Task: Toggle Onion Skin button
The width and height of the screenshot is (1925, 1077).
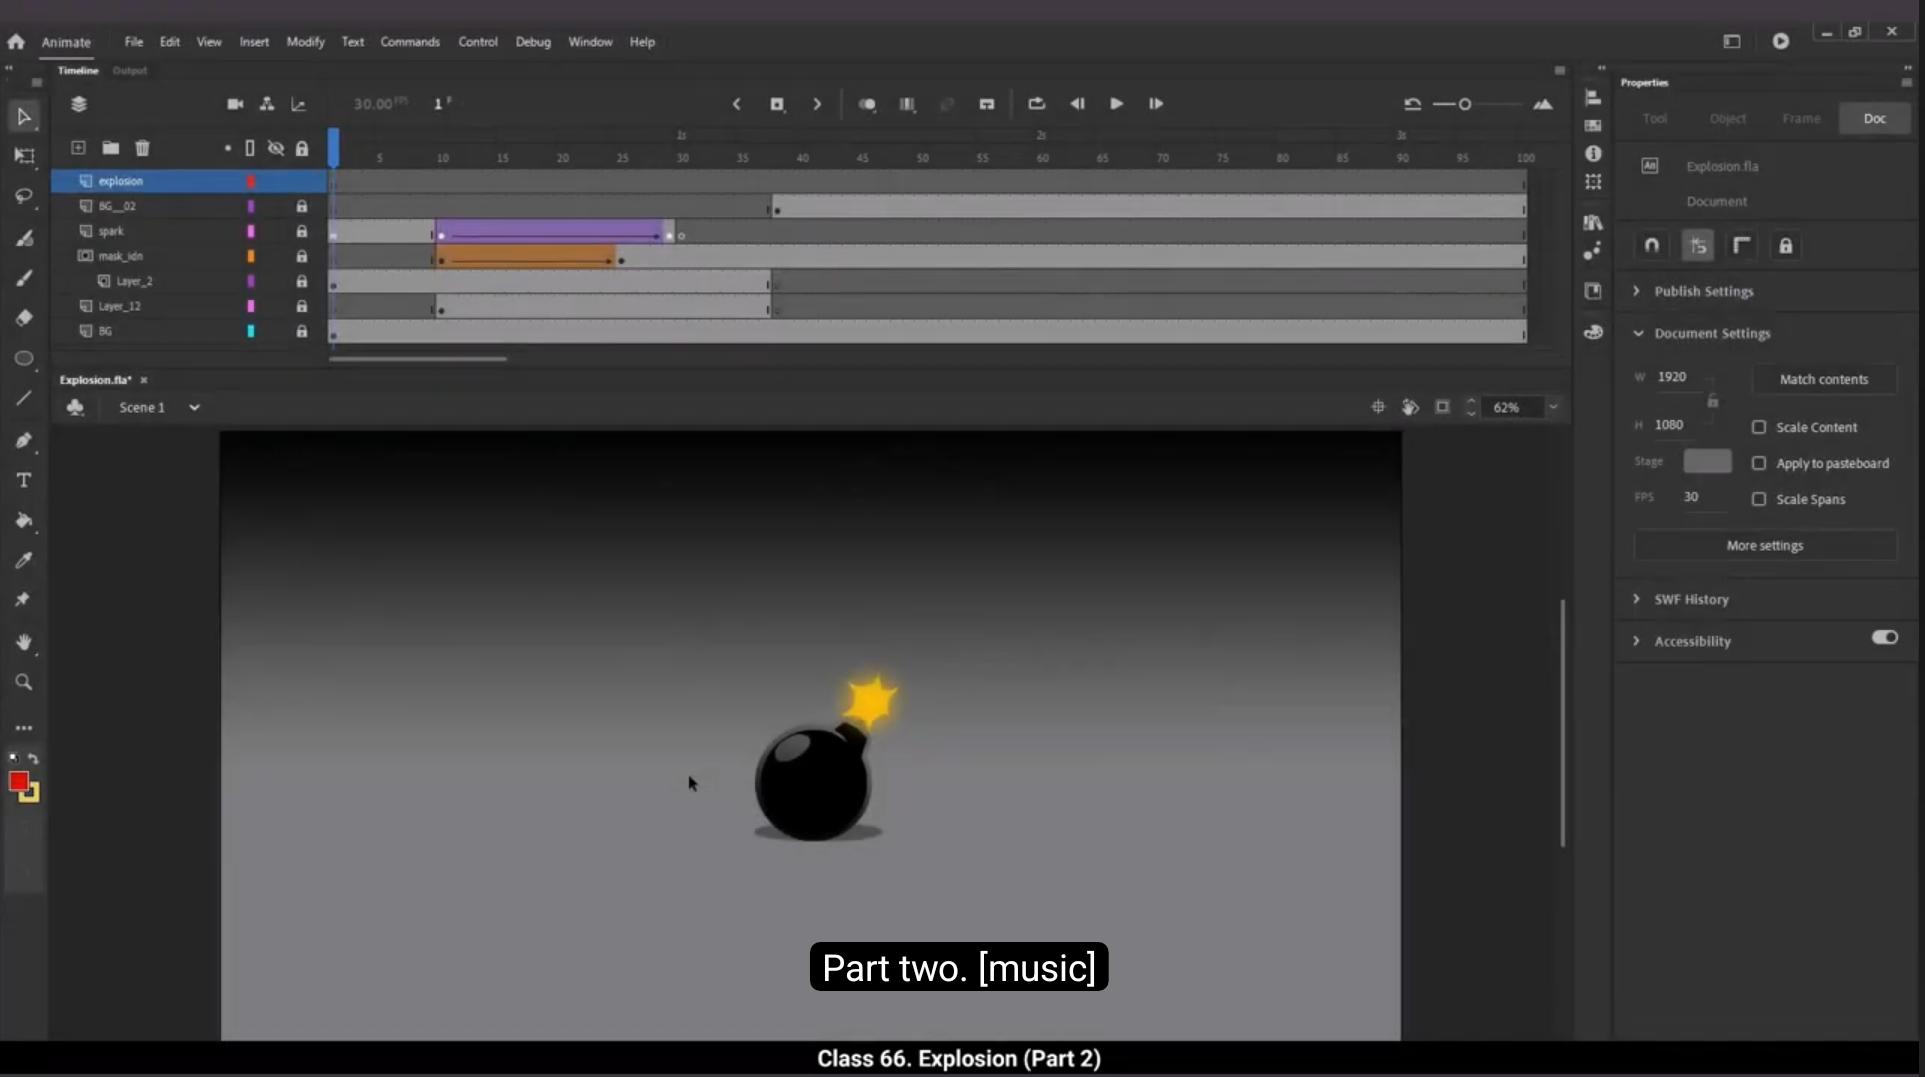Action: (x=867, y=104)
